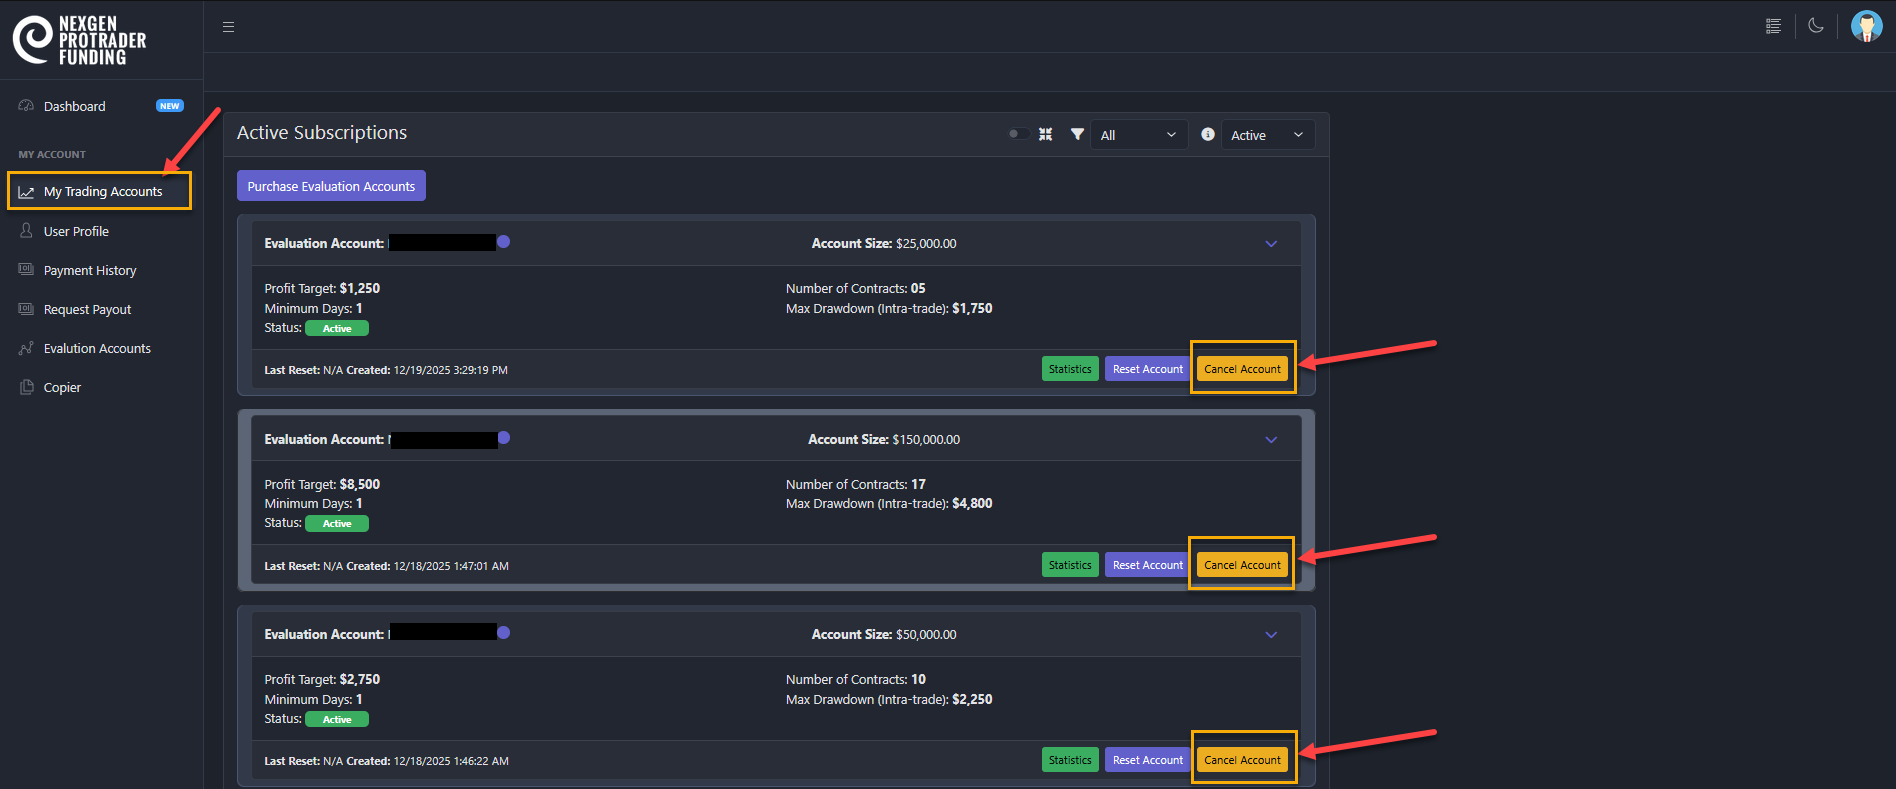This screenshot has width=1896, height=789.
Task: Expand the $25,000 evaluation account chevron
Action: [x=1271, y=244]
